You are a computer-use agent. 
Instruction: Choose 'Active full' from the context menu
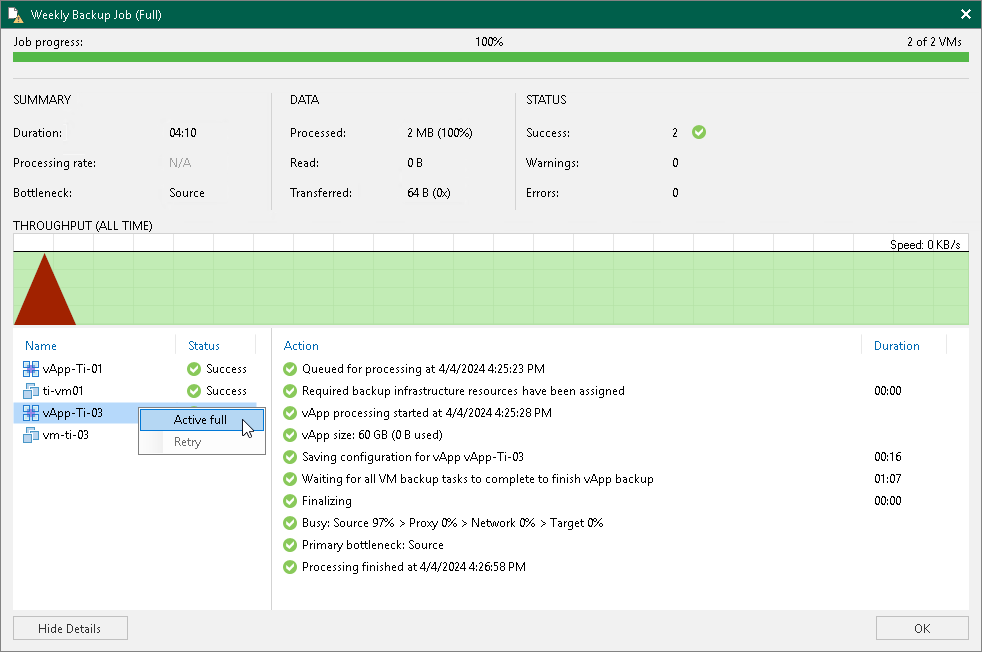pyautogui.click(x=199, y=420)
